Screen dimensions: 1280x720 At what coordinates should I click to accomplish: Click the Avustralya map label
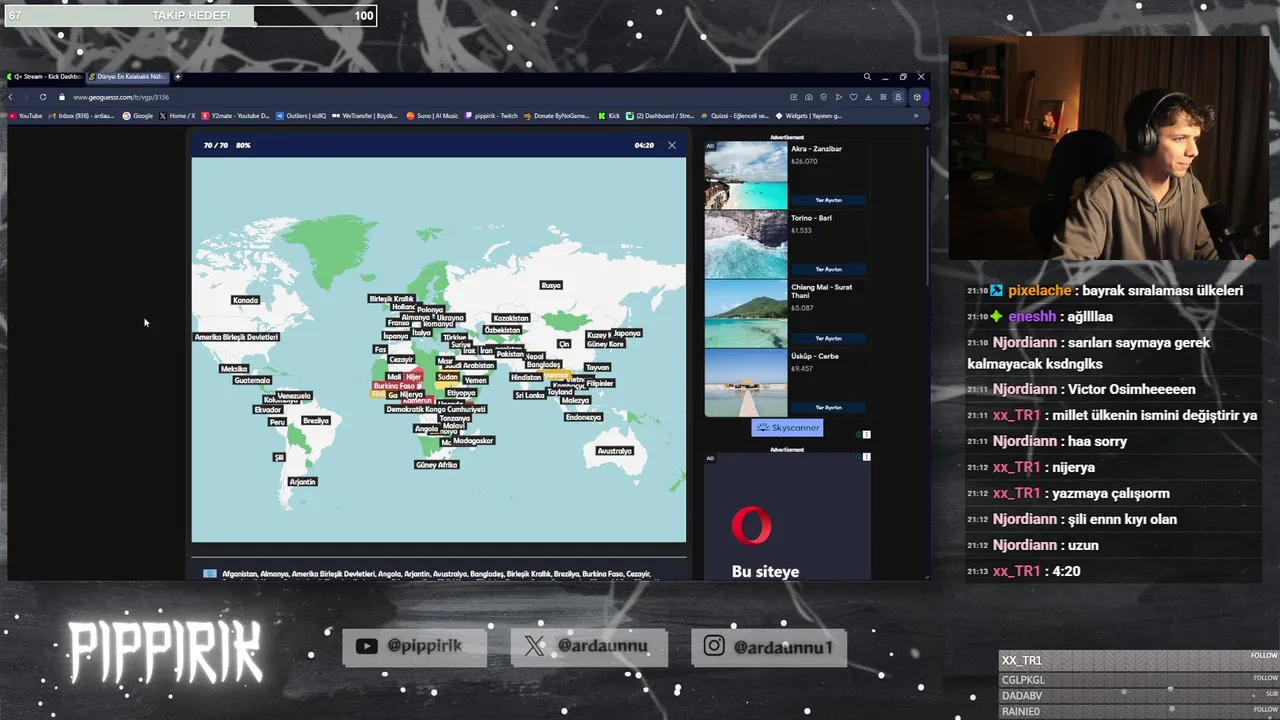pyautogui.click(x=614, y=451)
